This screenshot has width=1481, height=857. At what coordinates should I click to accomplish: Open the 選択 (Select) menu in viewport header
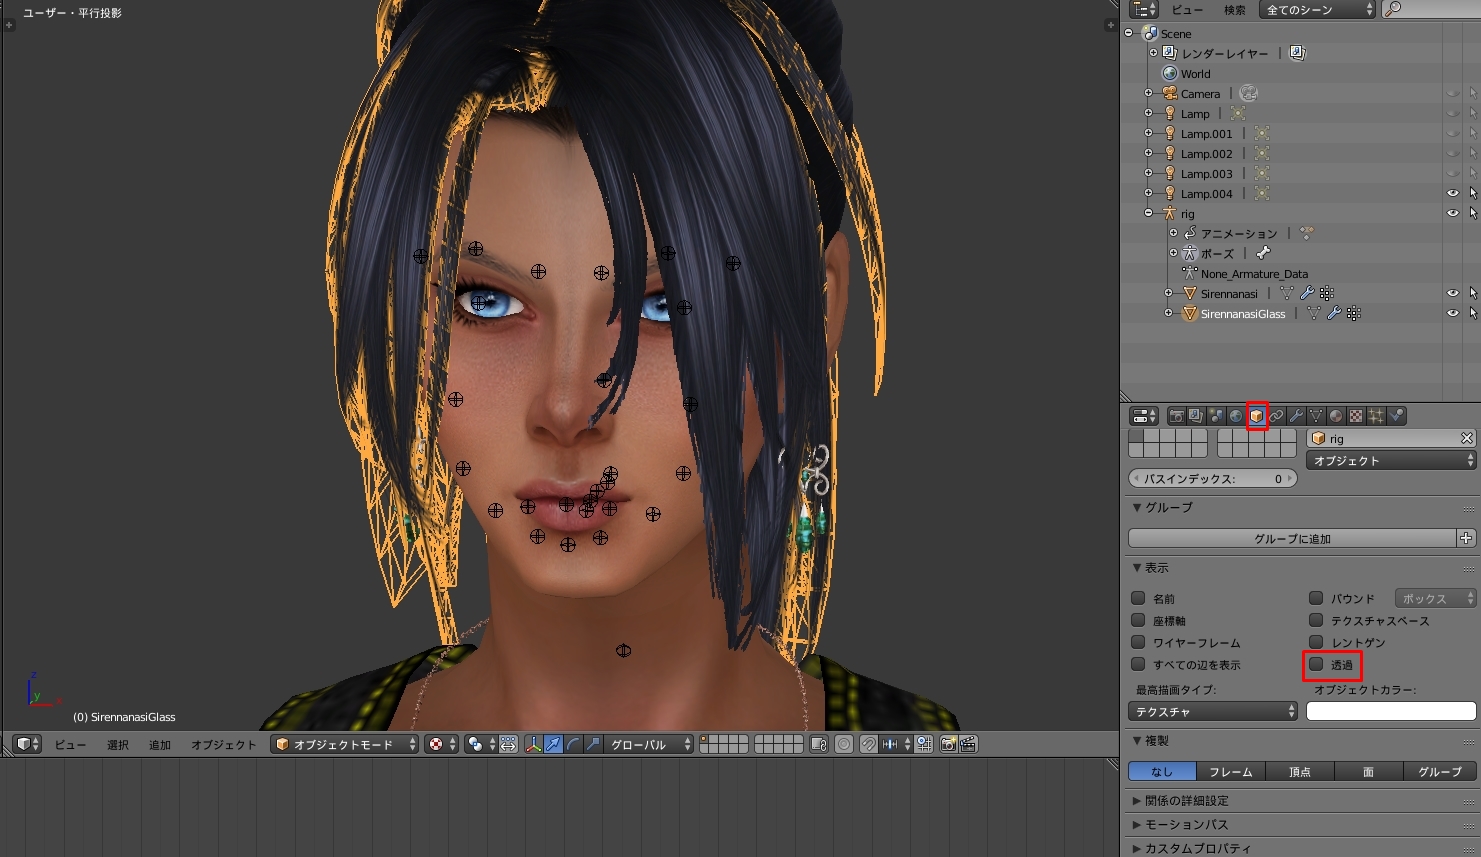[118, 744]
